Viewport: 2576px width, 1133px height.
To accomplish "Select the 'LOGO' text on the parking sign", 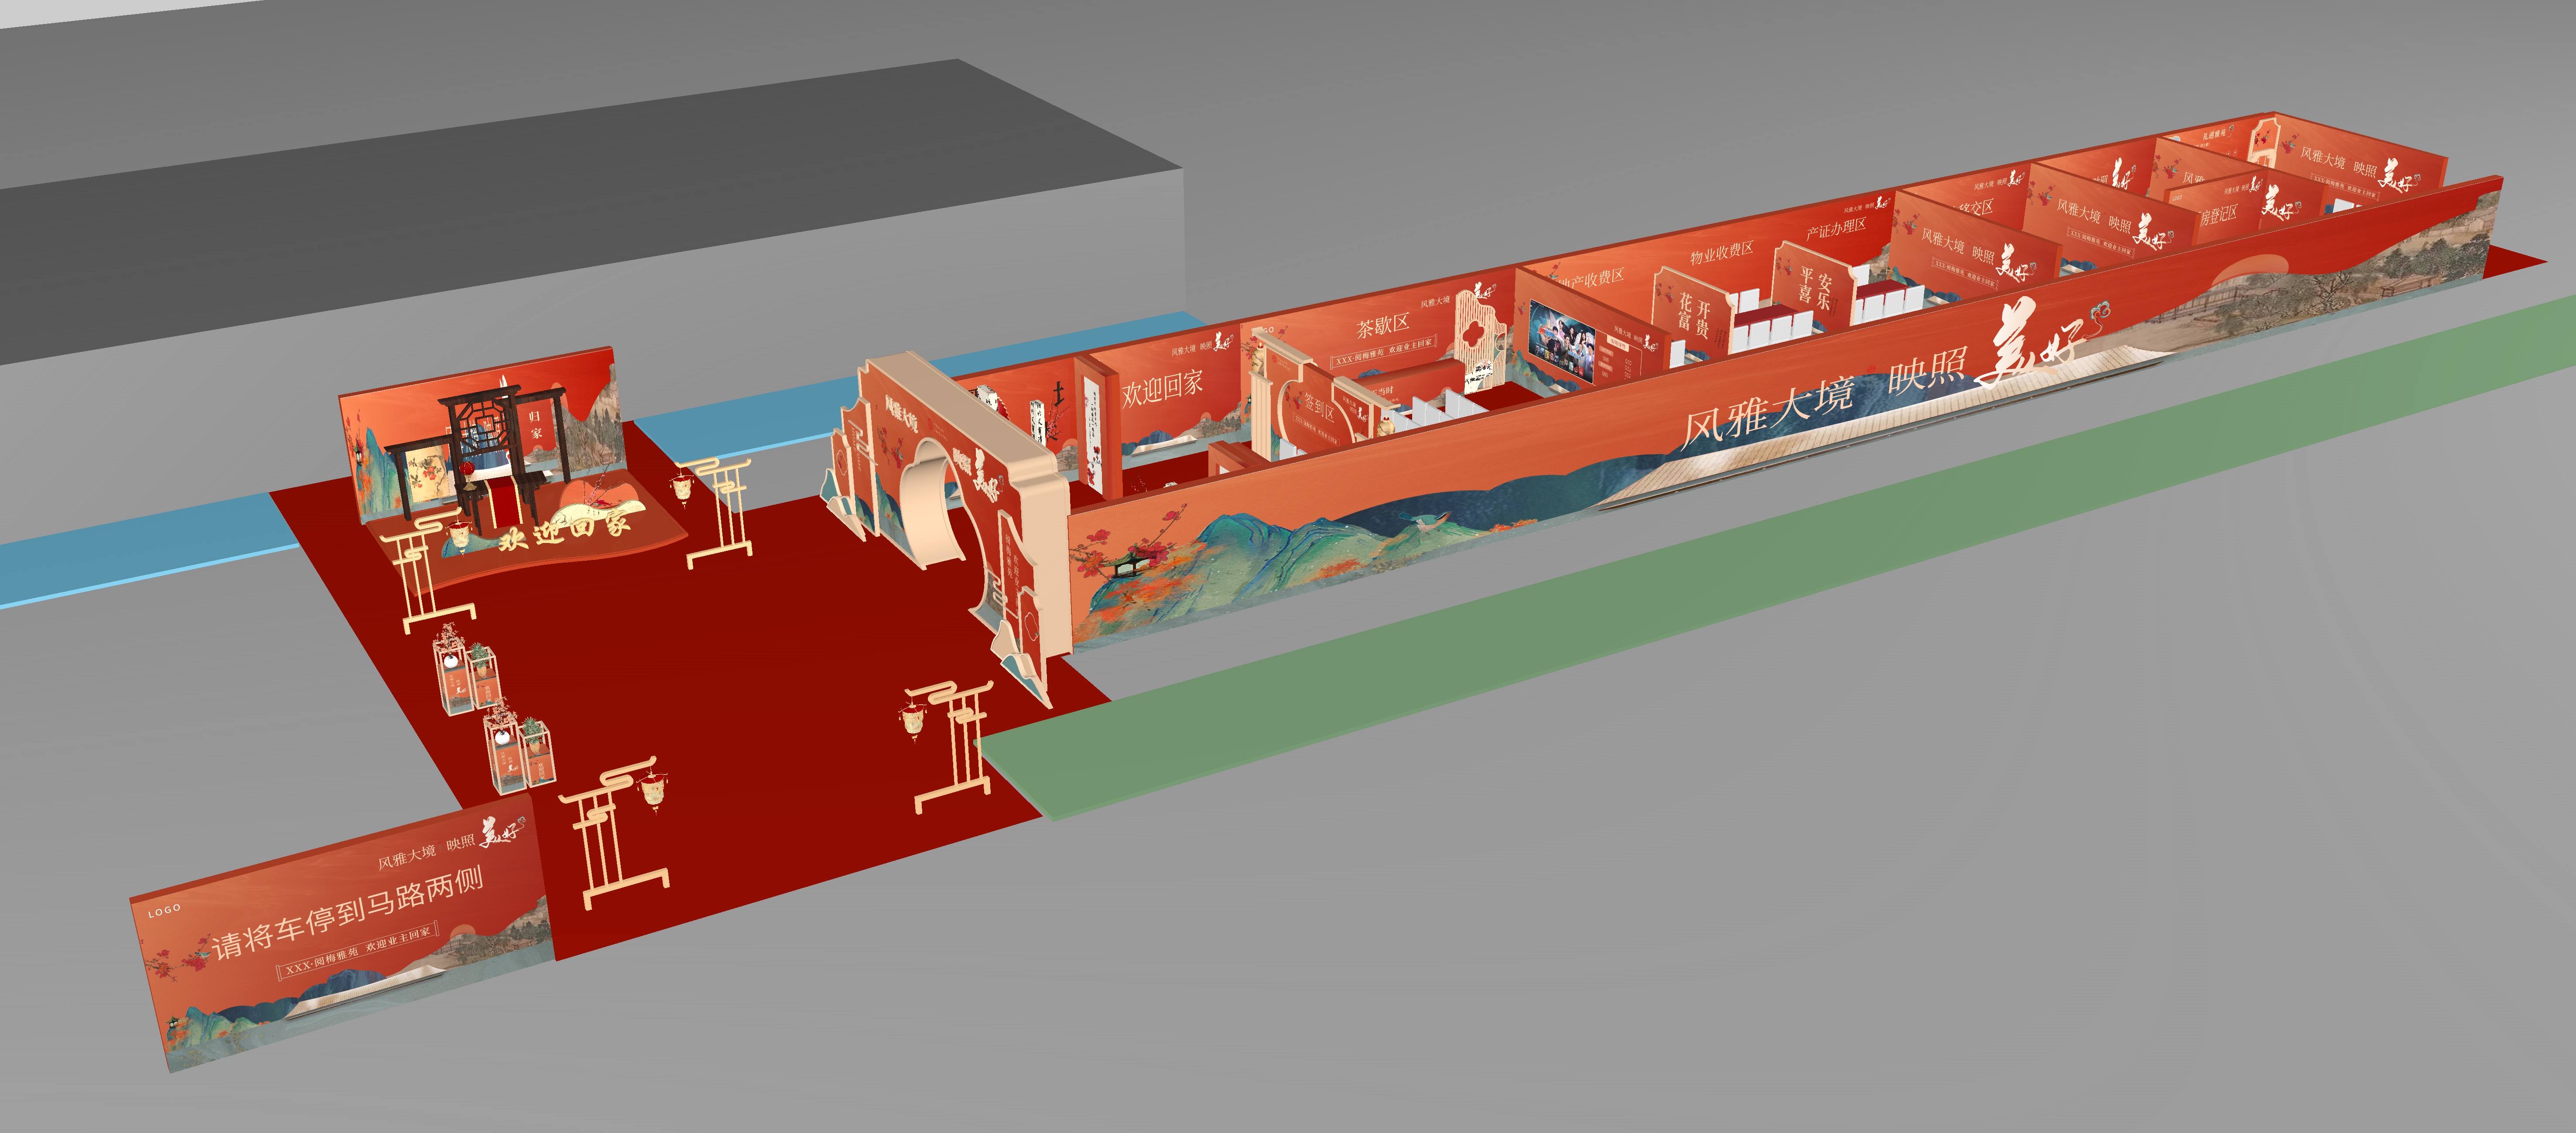I will pyautogui.click(x=165, y=910).
